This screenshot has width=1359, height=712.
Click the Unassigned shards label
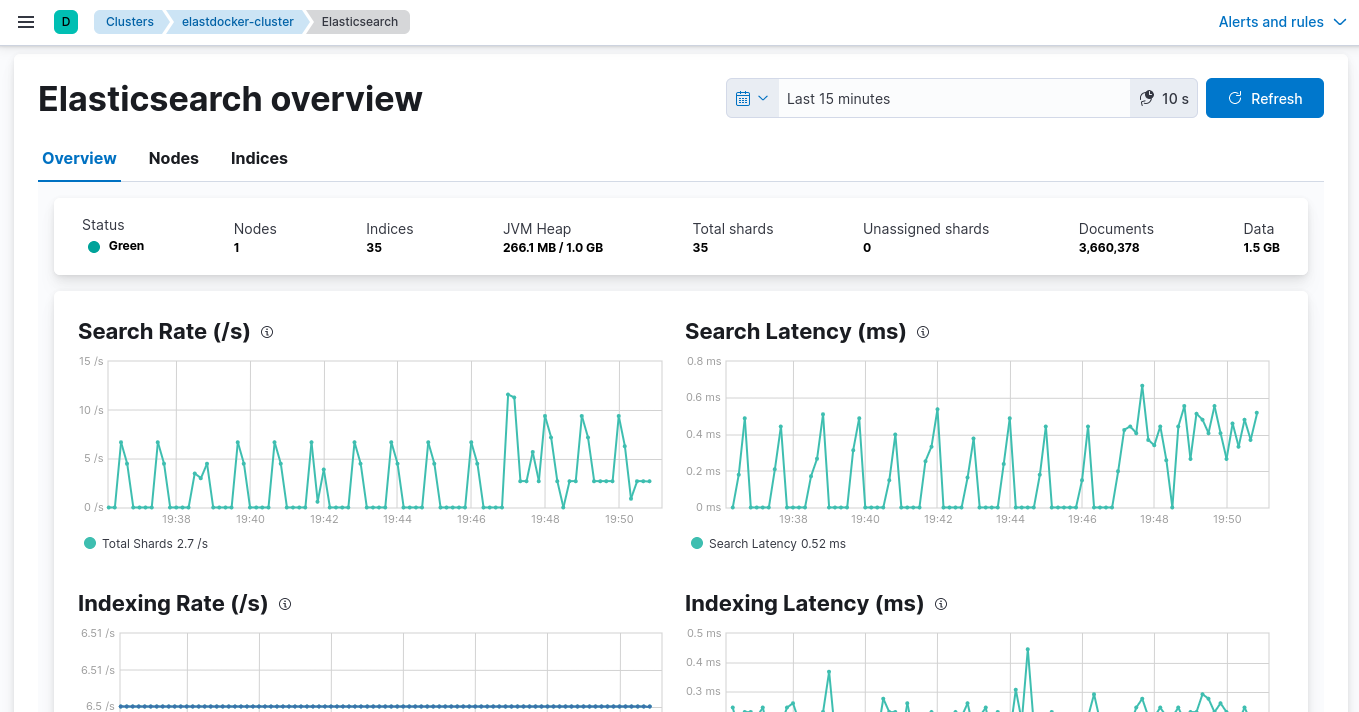point(926,229)
